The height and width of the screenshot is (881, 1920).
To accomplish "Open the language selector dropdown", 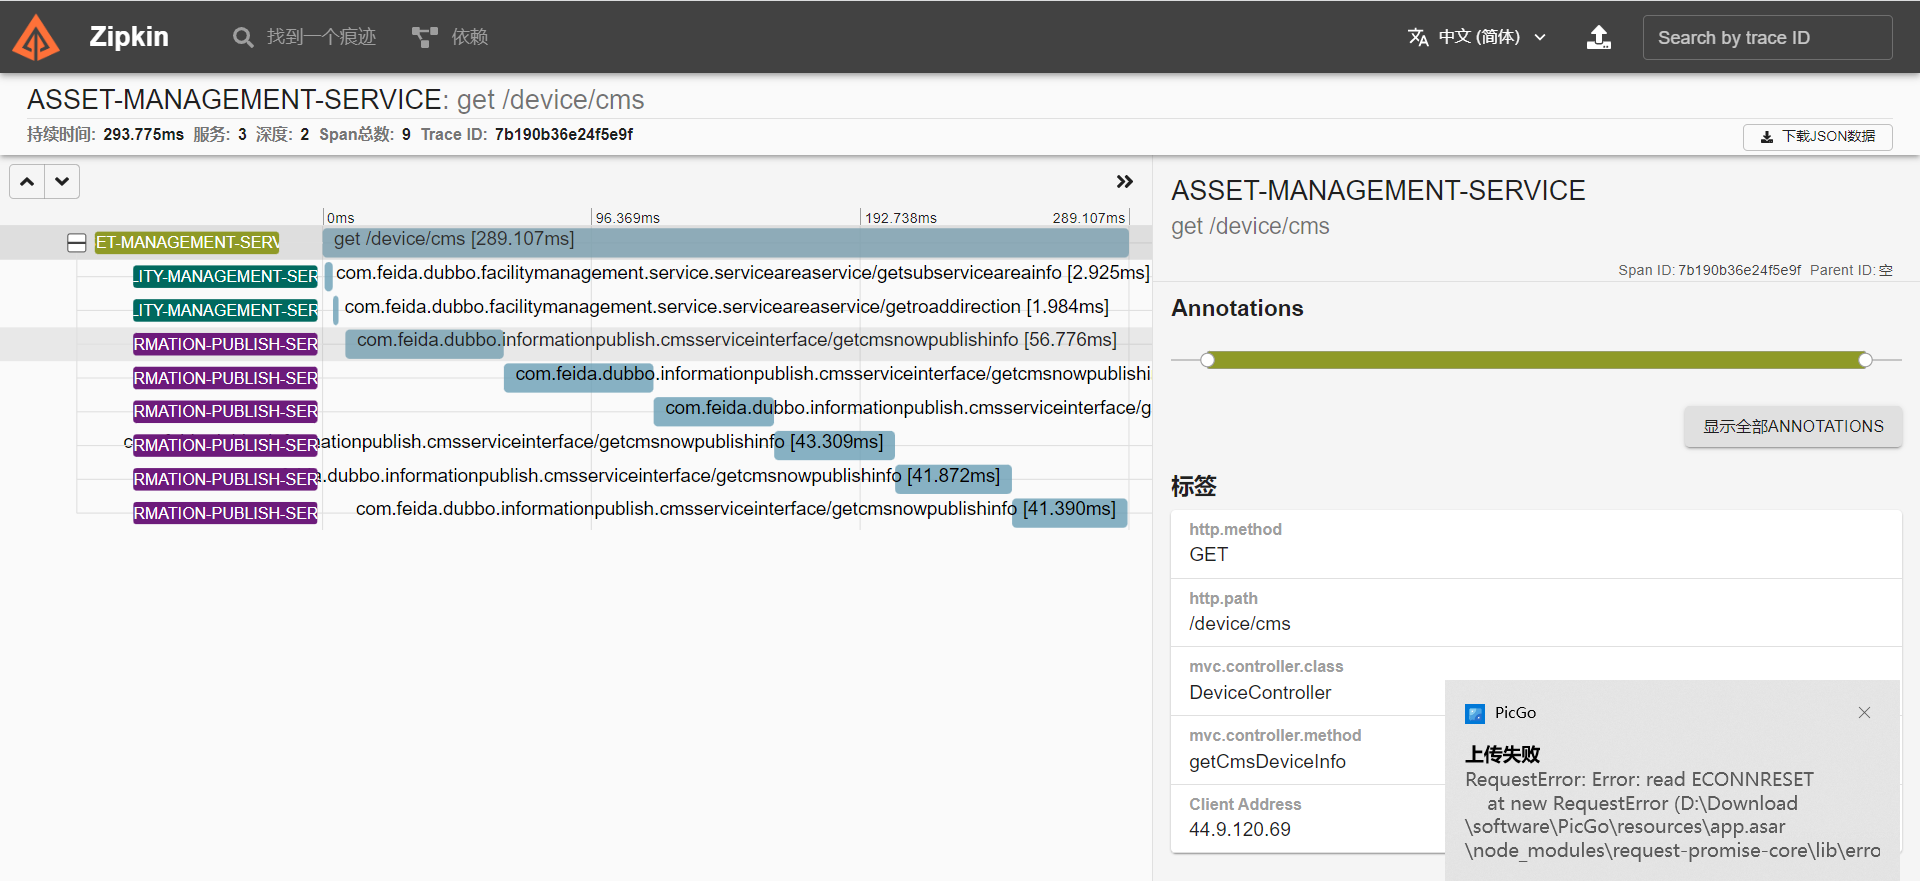I will pyautogui.click(x=1477, y=37).
